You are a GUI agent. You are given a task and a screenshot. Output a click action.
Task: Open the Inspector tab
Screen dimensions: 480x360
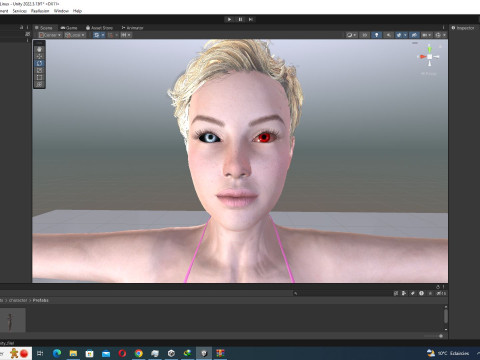pos(463,28)
